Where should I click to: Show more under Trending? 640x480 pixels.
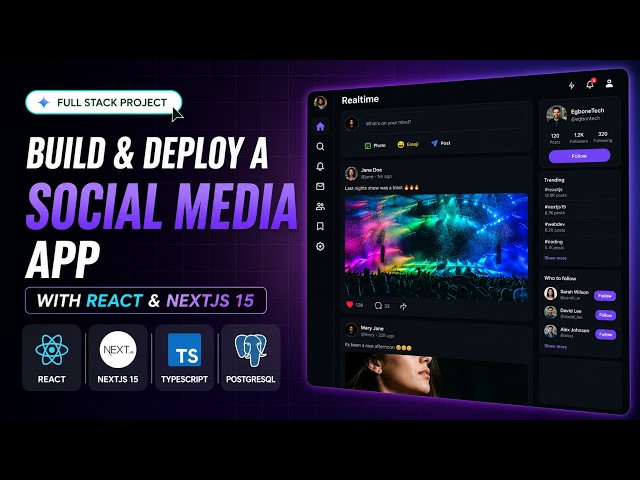pos(555,258)
